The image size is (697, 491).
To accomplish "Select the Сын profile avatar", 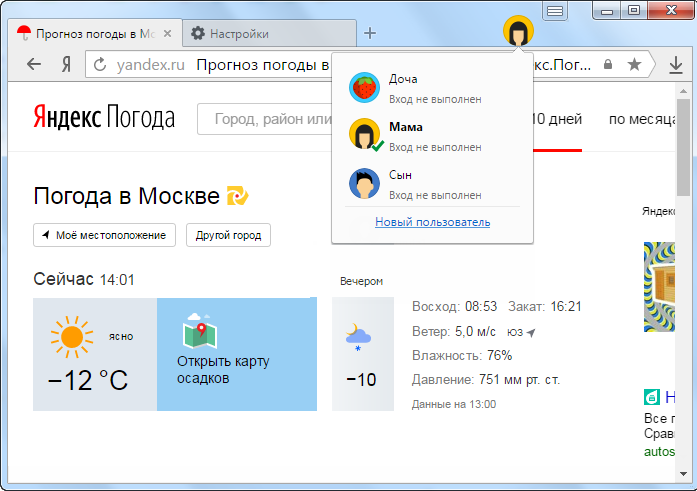I will pos(364,183).
